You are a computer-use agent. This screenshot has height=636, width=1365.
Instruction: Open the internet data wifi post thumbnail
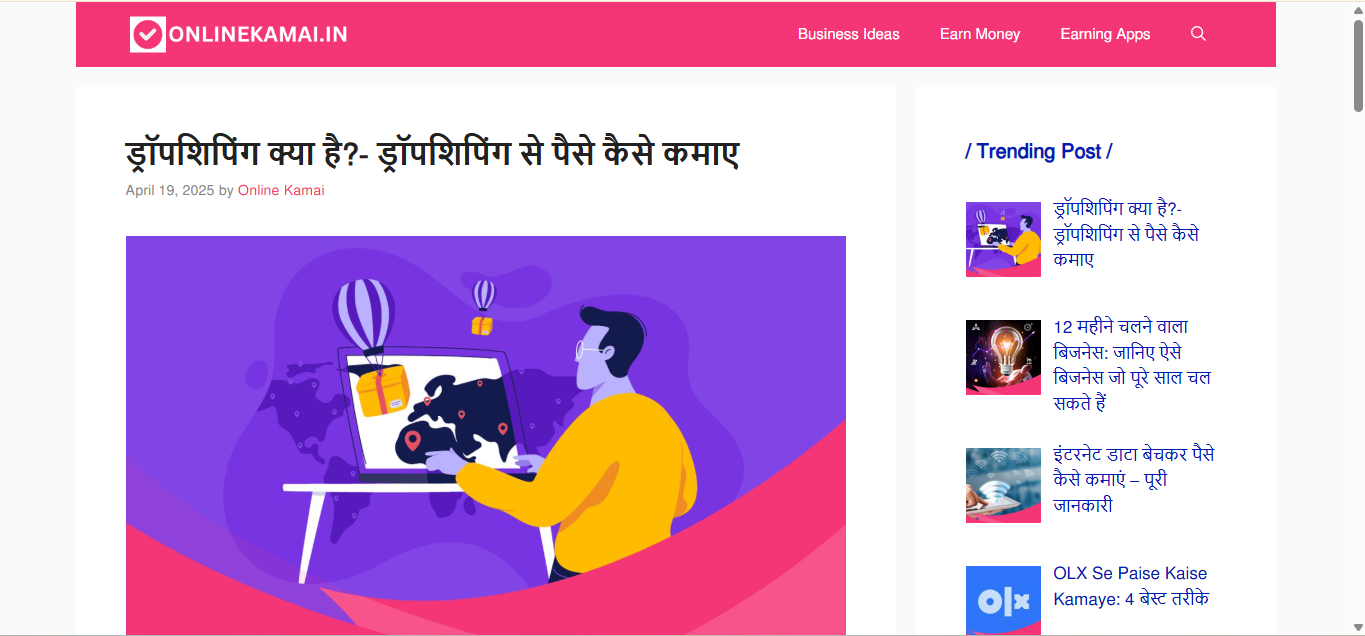[1003, 485]
